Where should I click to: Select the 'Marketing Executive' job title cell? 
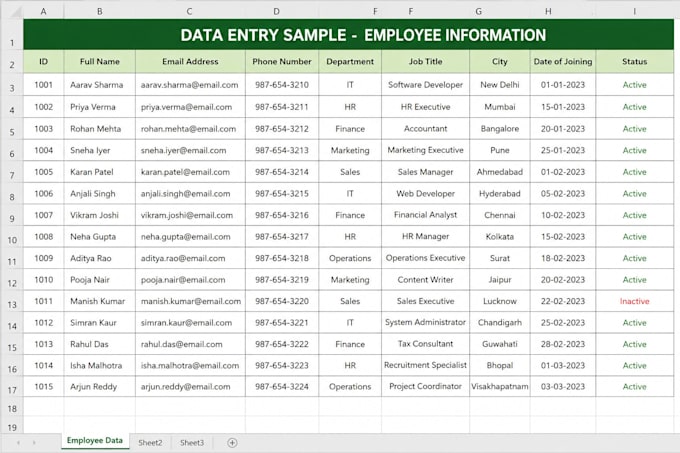tap(425, 150)
